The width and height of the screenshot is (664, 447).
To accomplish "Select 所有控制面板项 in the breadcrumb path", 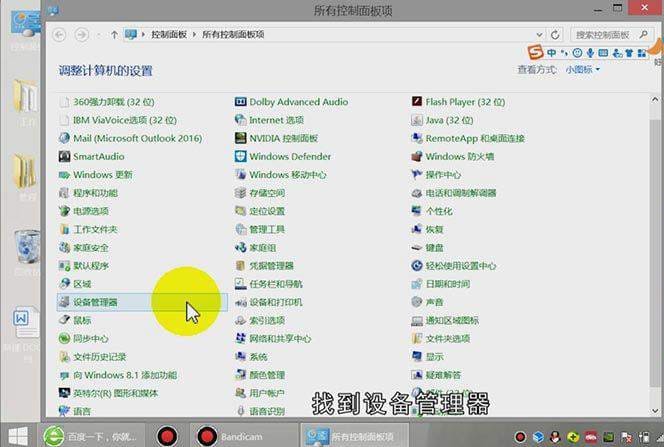I will 233,35.
